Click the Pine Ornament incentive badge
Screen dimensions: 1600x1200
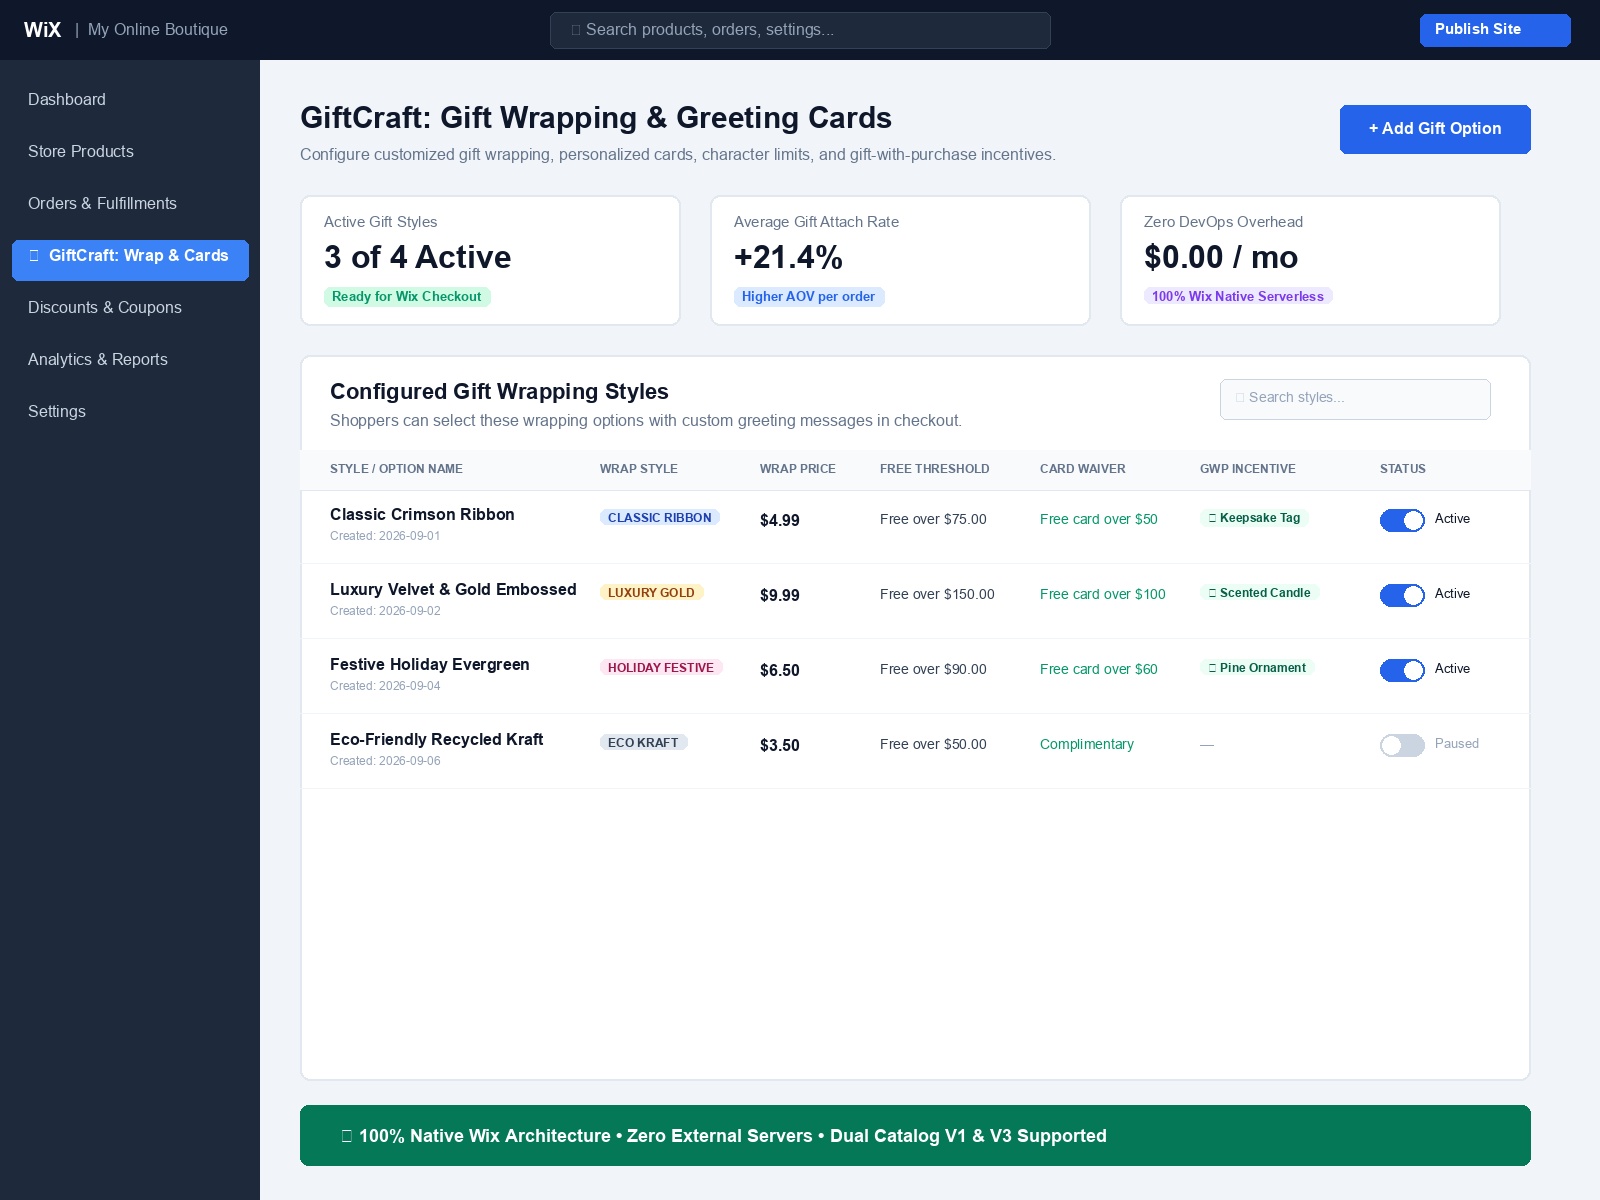pos(1257,668)
